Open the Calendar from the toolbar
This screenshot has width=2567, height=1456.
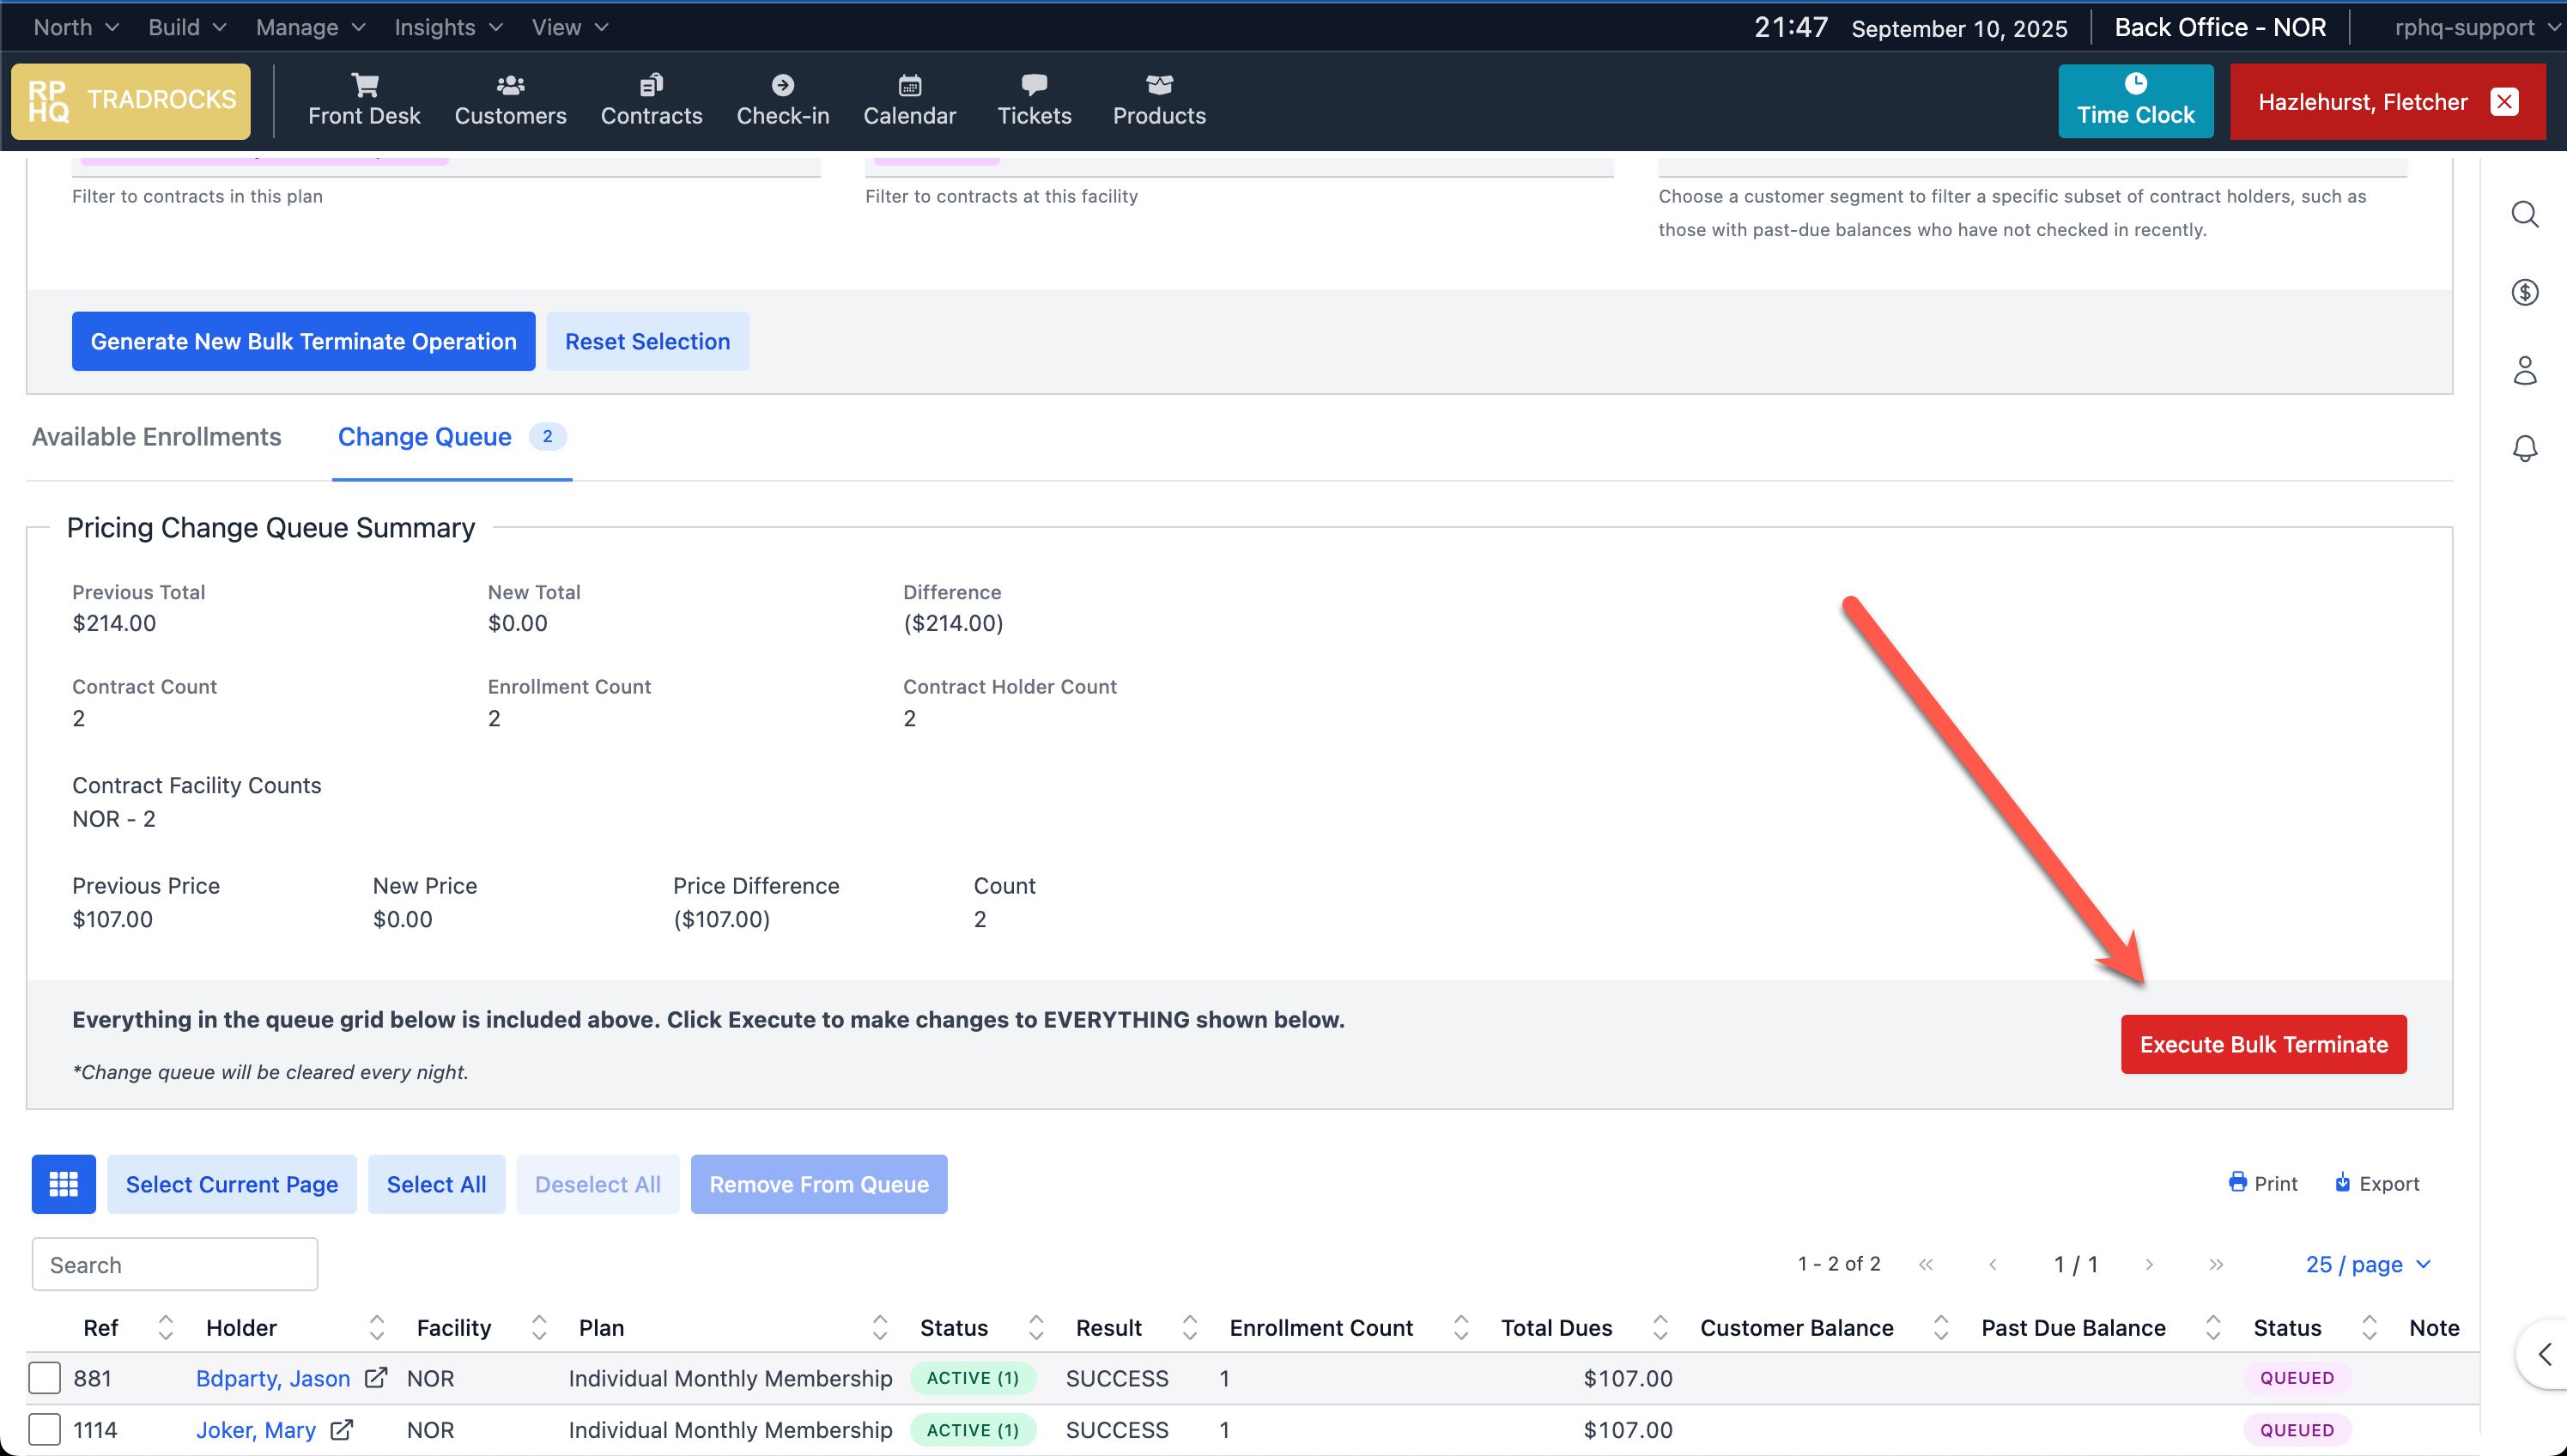[x=909, y=100]
